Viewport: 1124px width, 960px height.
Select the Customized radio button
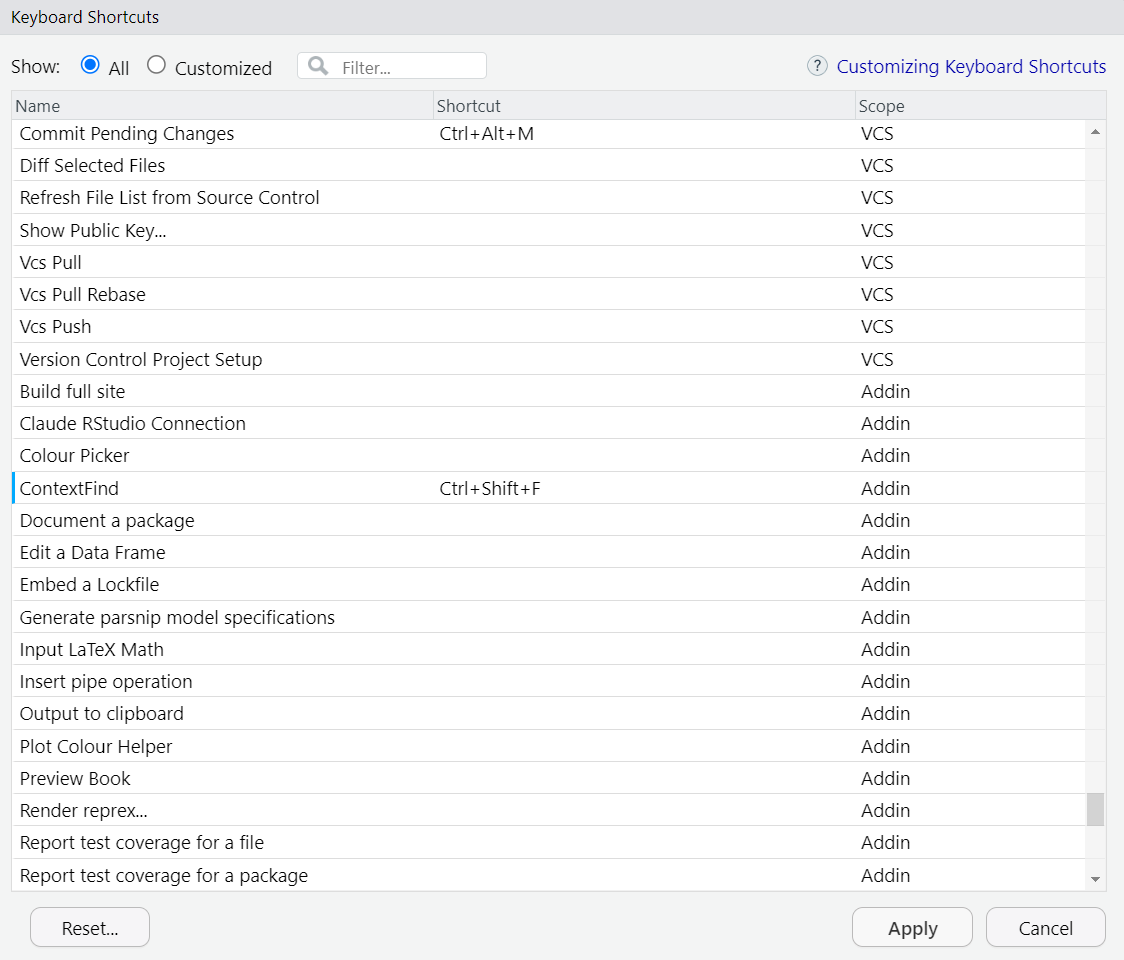click(x=156, y=65)
